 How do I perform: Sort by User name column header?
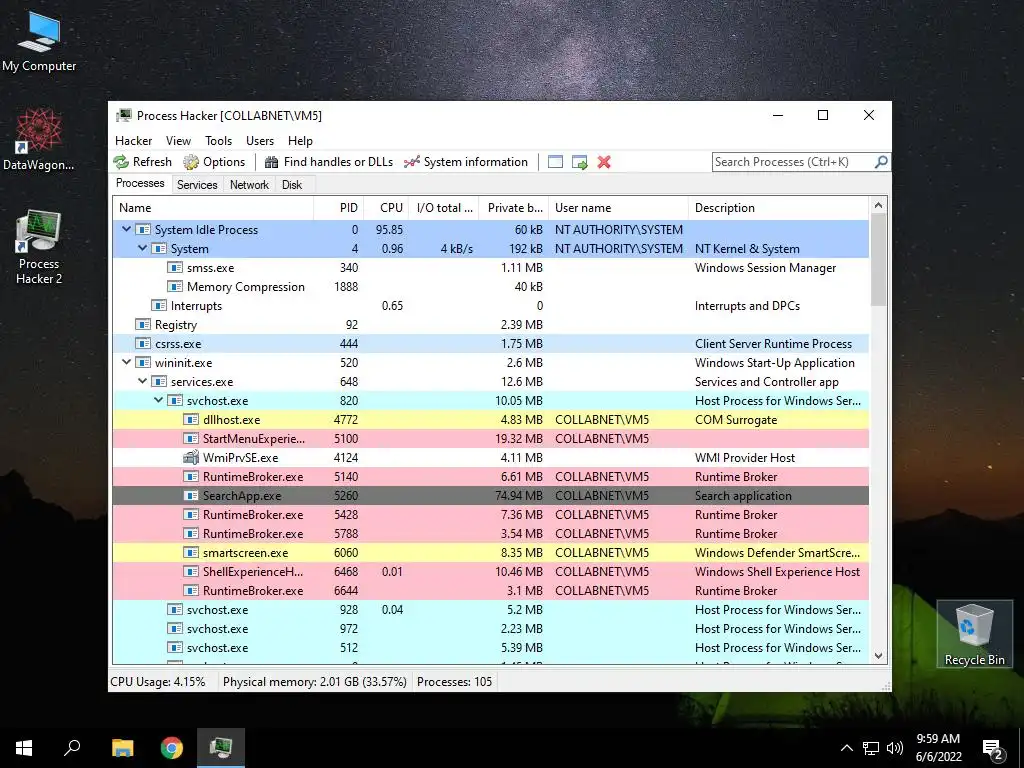[x=618, y=208]
